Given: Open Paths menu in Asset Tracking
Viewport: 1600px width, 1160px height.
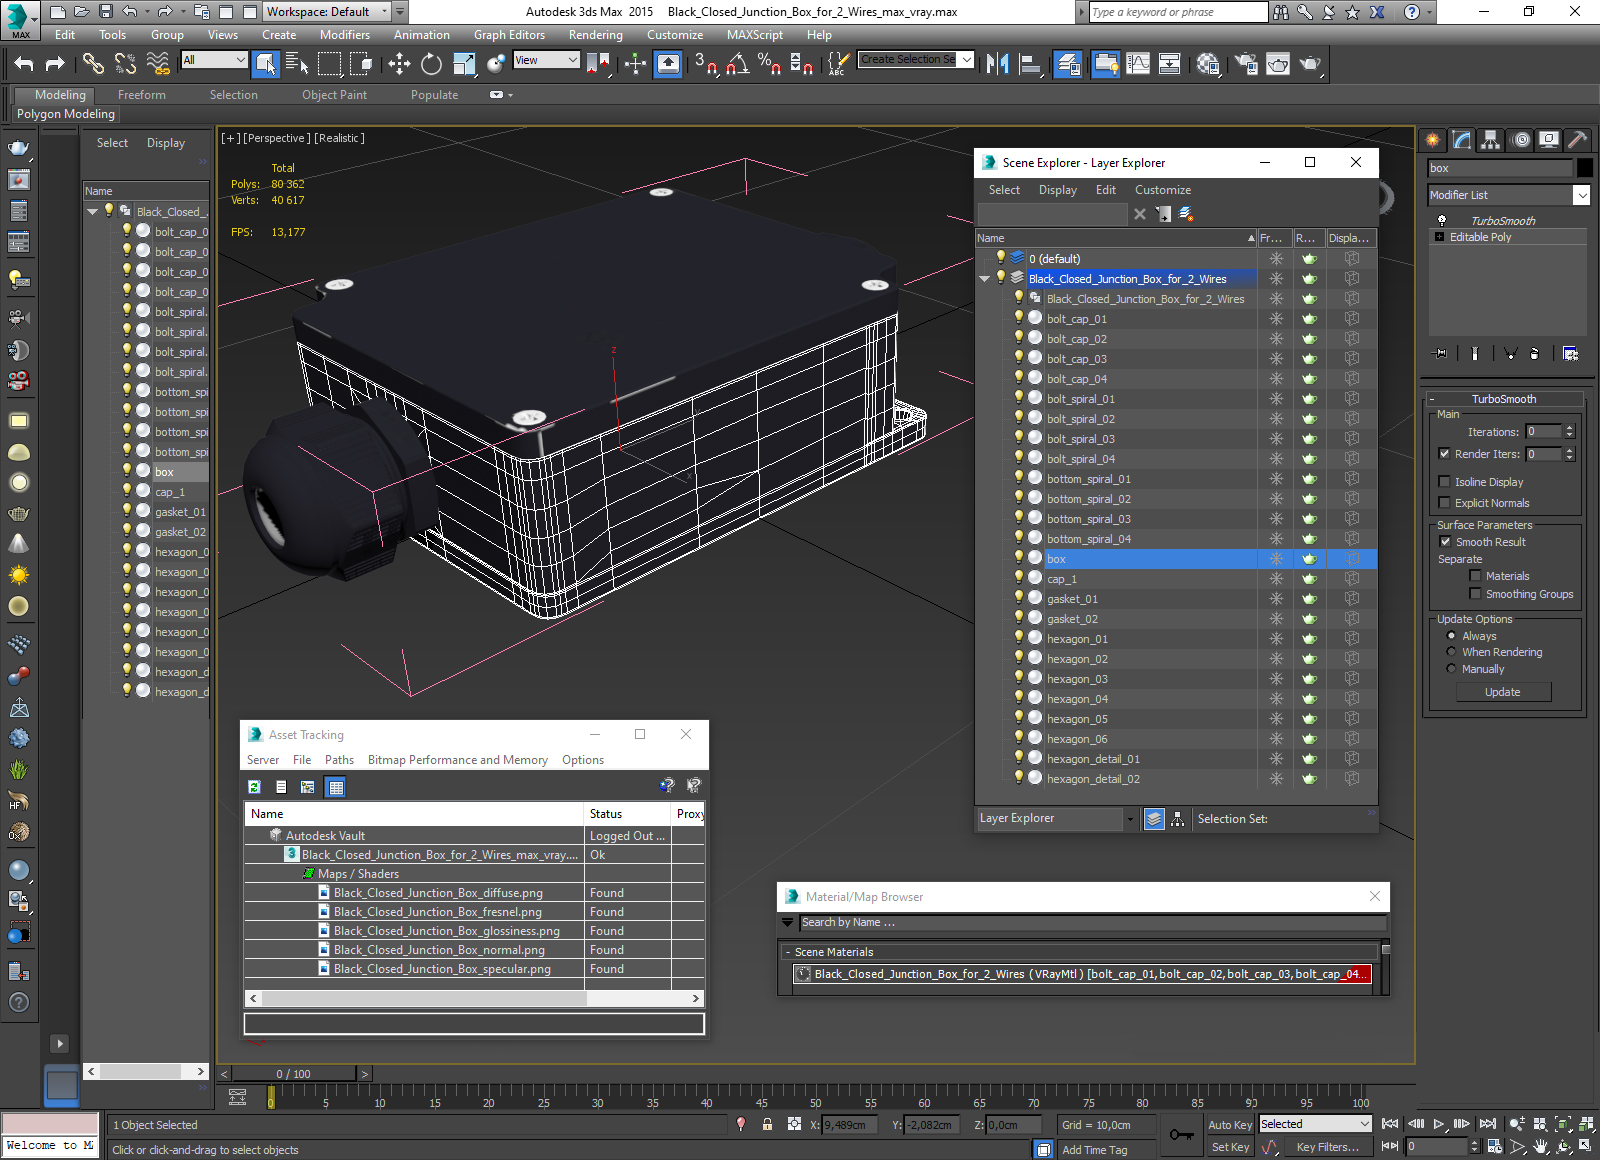Looking at the screenshot, I should pos(339,760).
